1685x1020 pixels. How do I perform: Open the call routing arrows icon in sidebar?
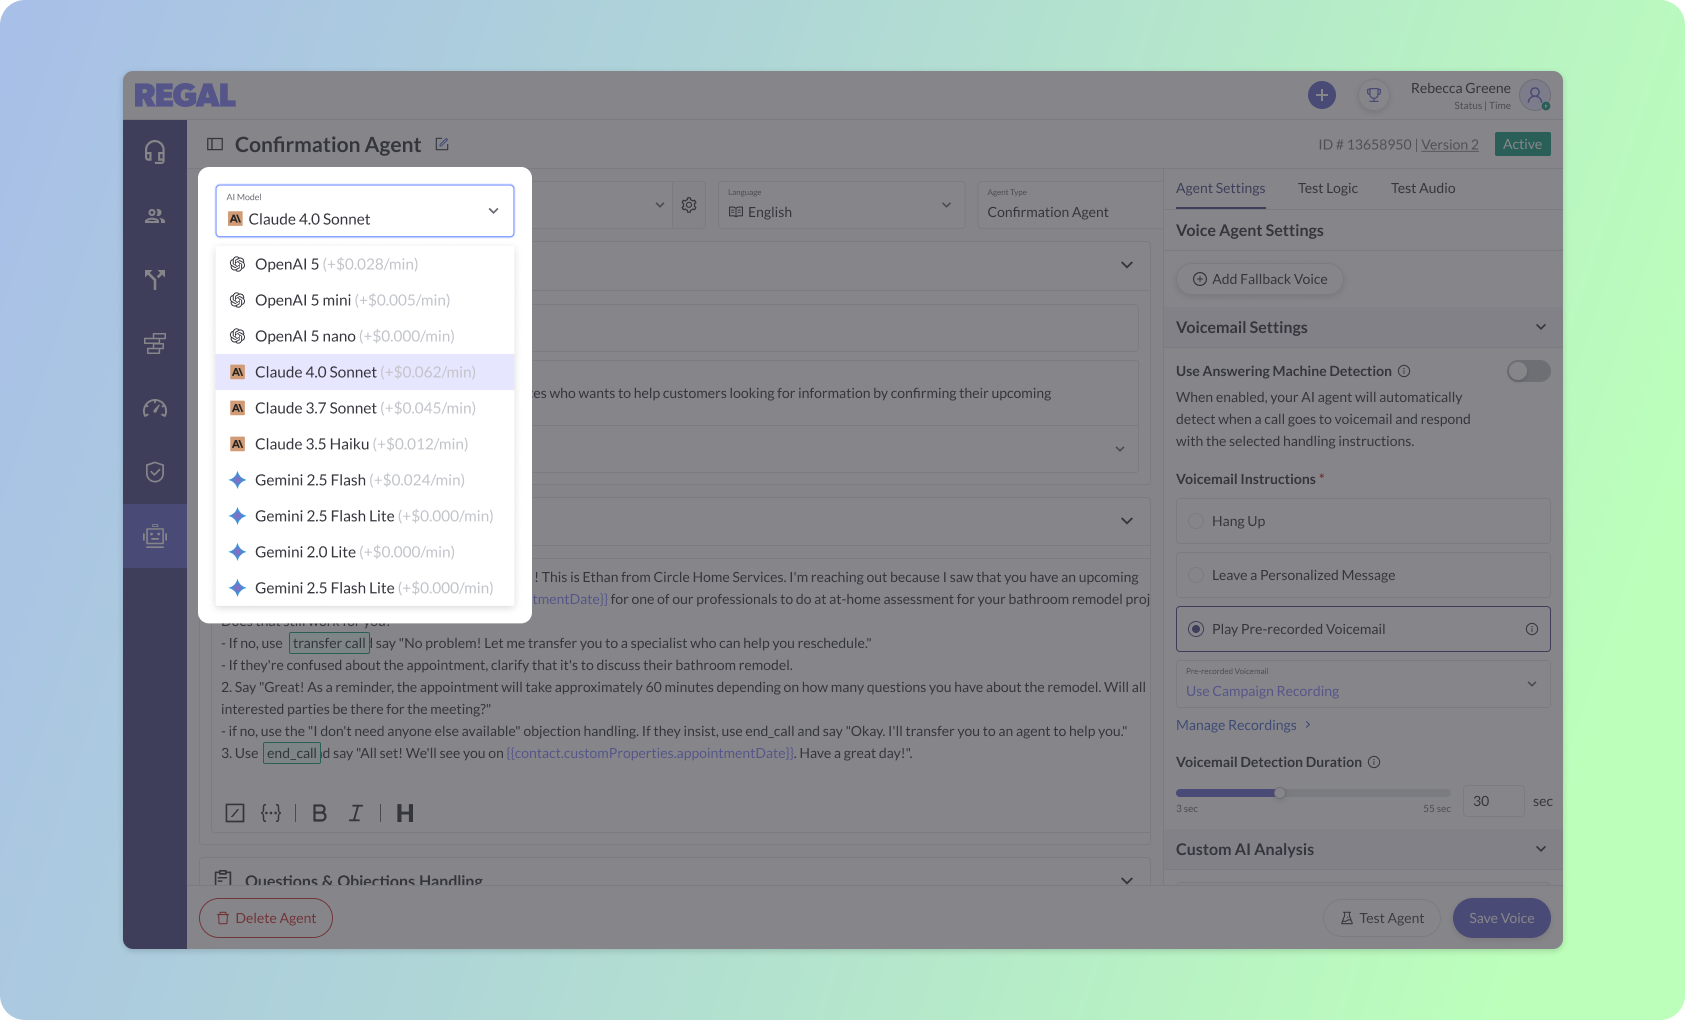point(155,280)
